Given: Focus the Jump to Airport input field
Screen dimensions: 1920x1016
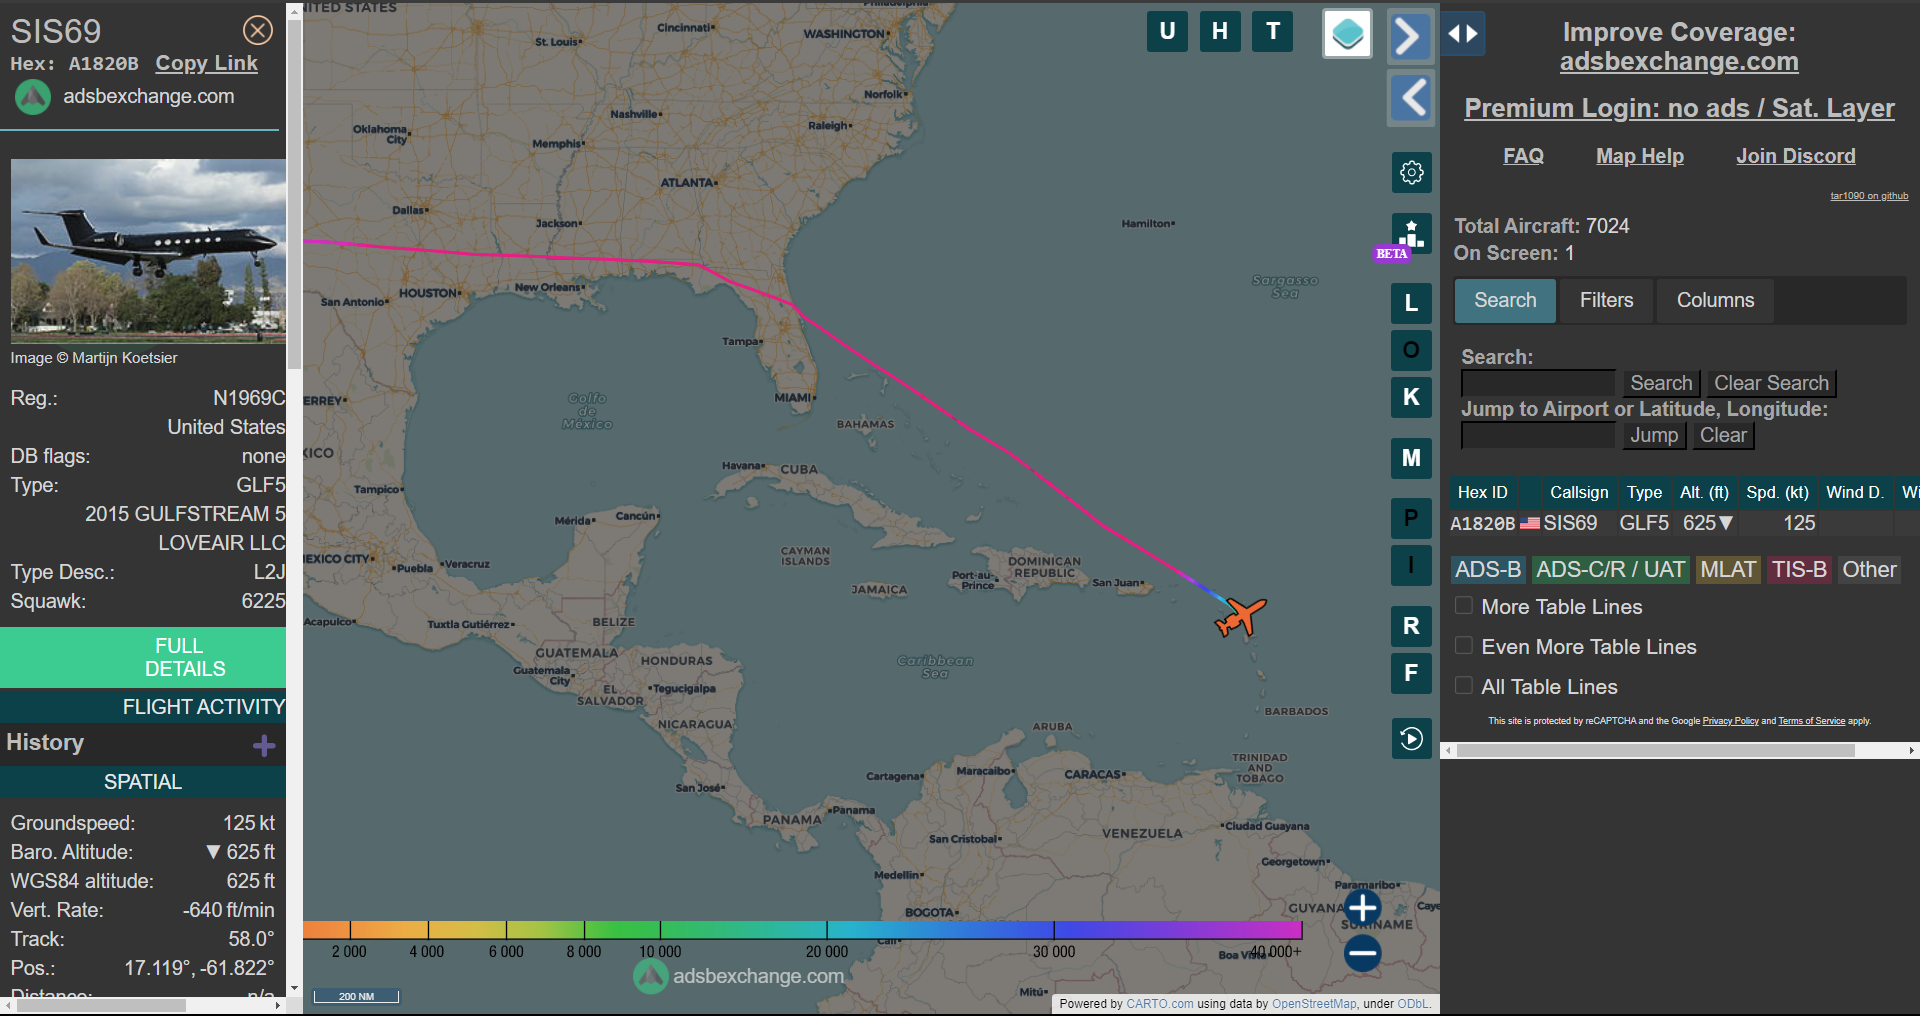Looking at the screenshot, I should (x=1538, y=435).
